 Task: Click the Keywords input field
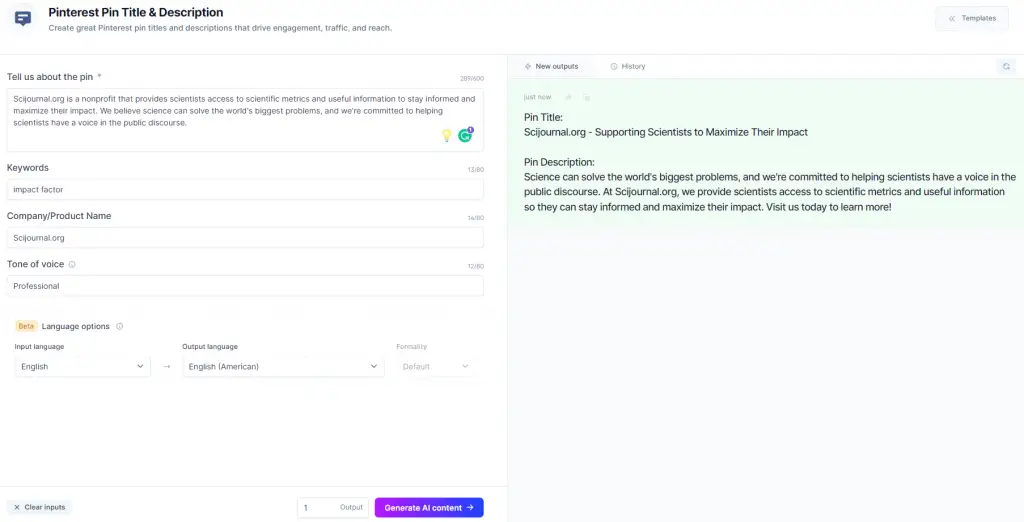[x=245, y=189]
